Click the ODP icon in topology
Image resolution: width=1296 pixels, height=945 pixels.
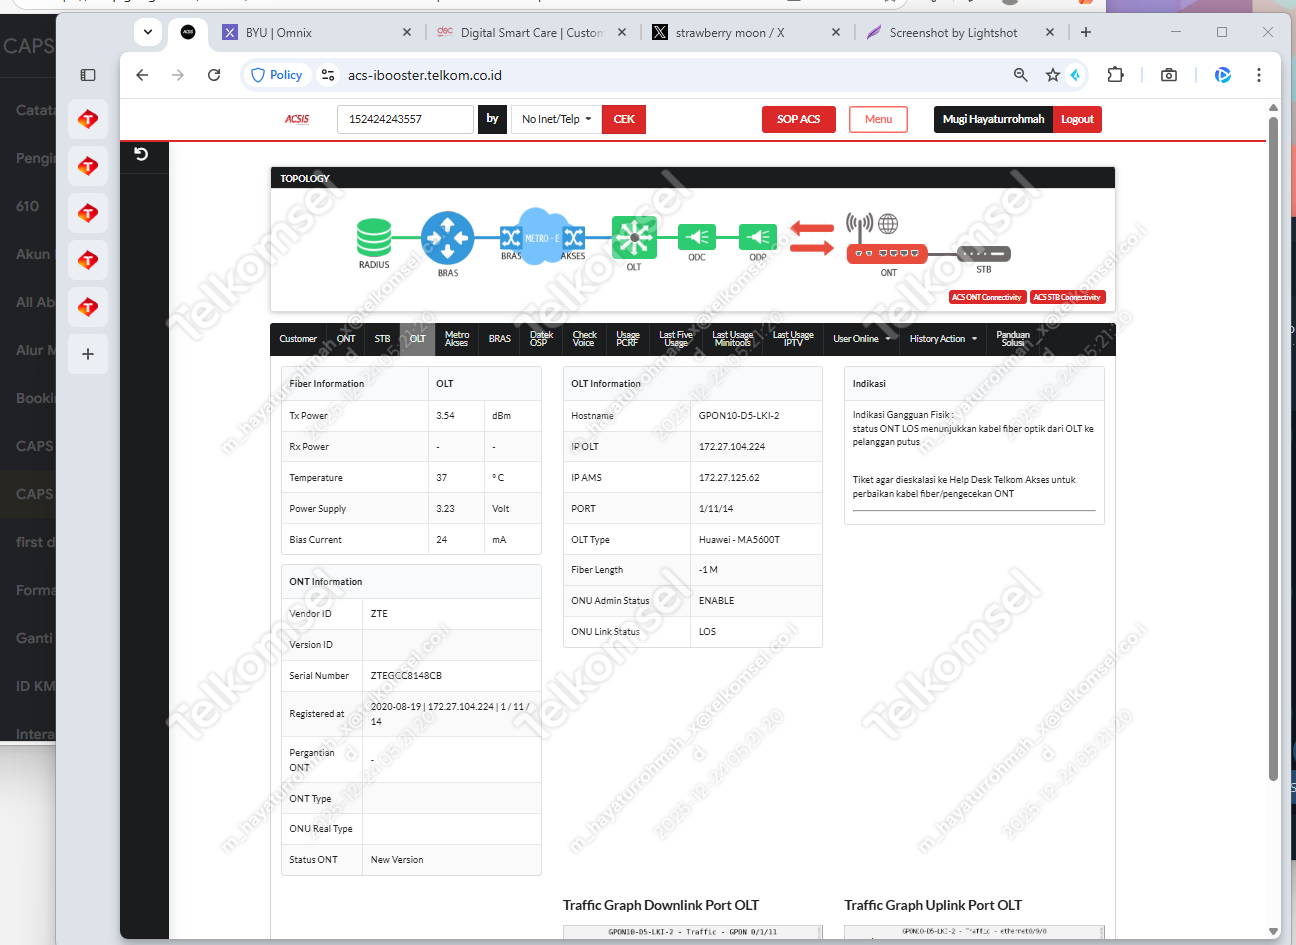point(758,237)
